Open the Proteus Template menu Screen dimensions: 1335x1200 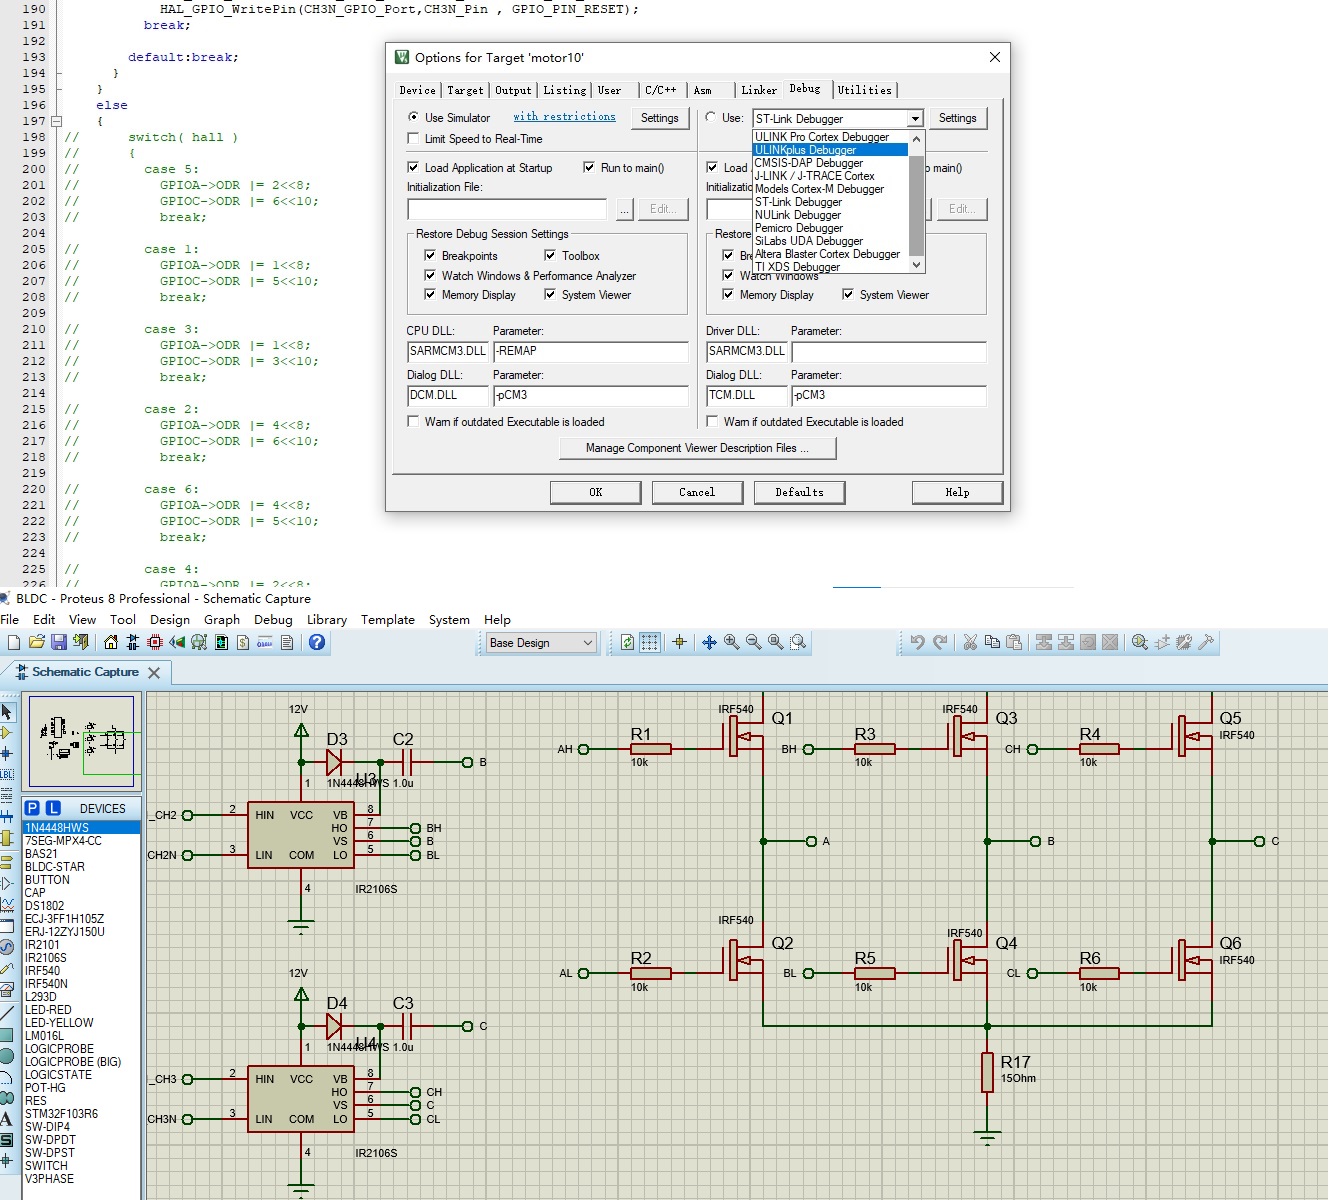click(x=388, y=619)
